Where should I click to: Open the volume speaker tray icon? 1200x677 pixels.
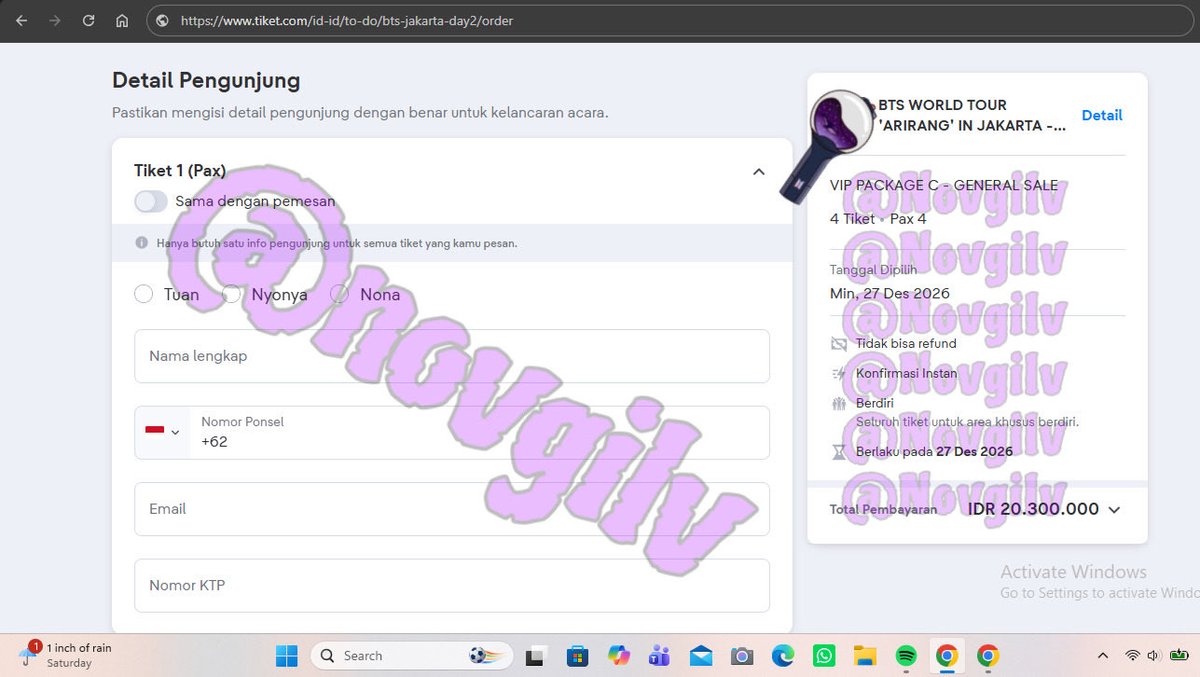click(1154, 656)
